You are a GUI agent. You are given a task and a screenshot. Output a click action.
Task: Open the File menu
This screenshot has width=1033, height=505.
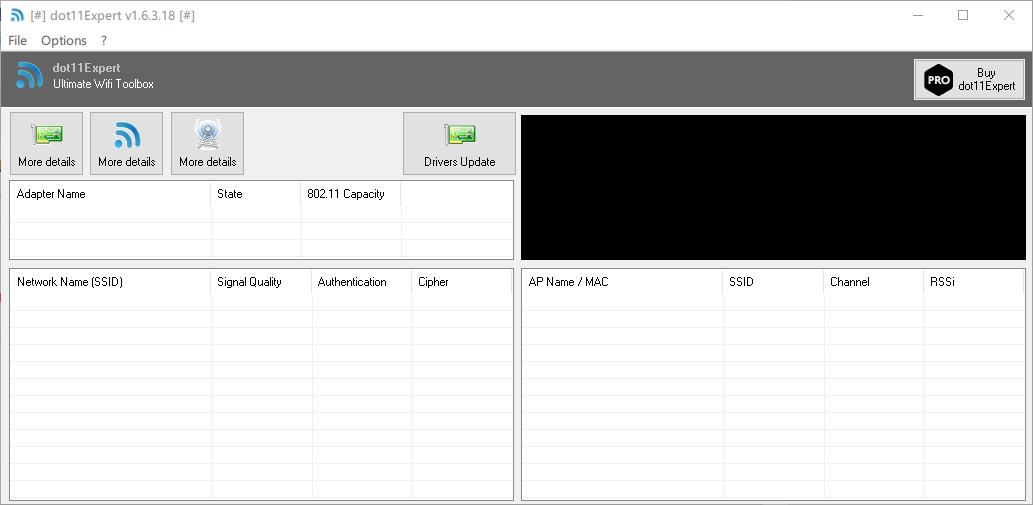[18, 40]
